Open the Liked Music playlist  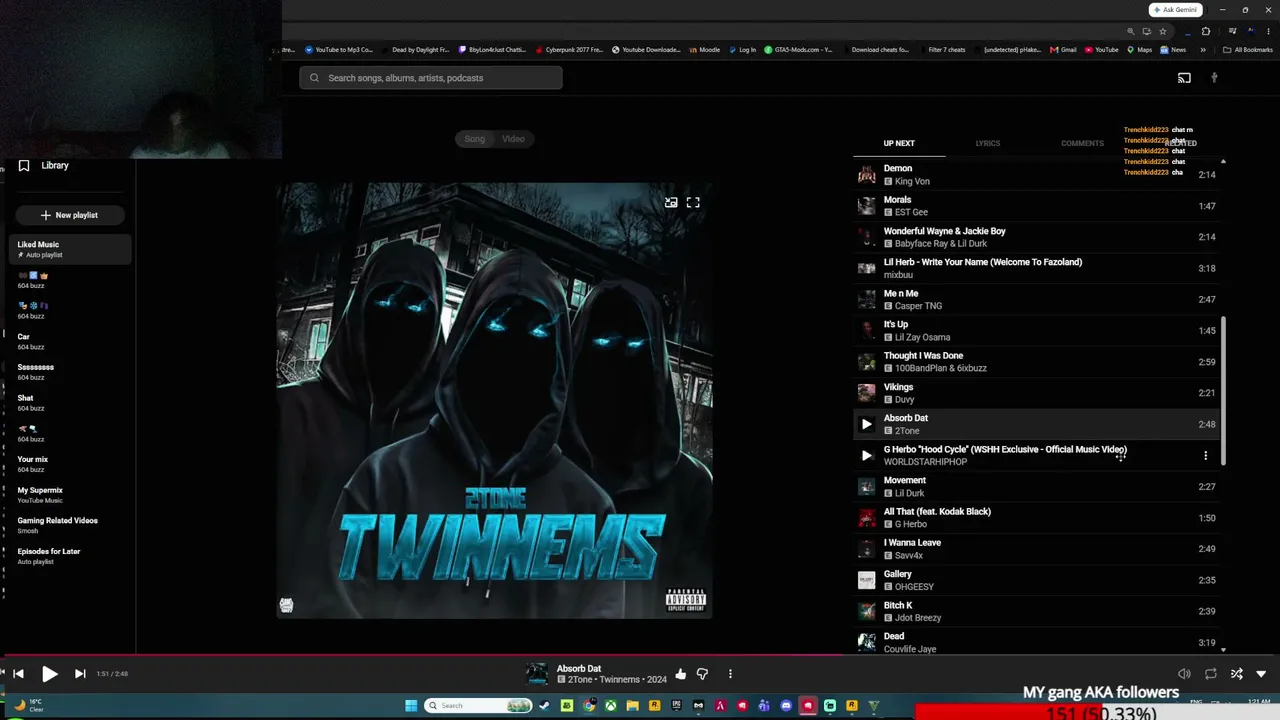[x=70, y=249]
